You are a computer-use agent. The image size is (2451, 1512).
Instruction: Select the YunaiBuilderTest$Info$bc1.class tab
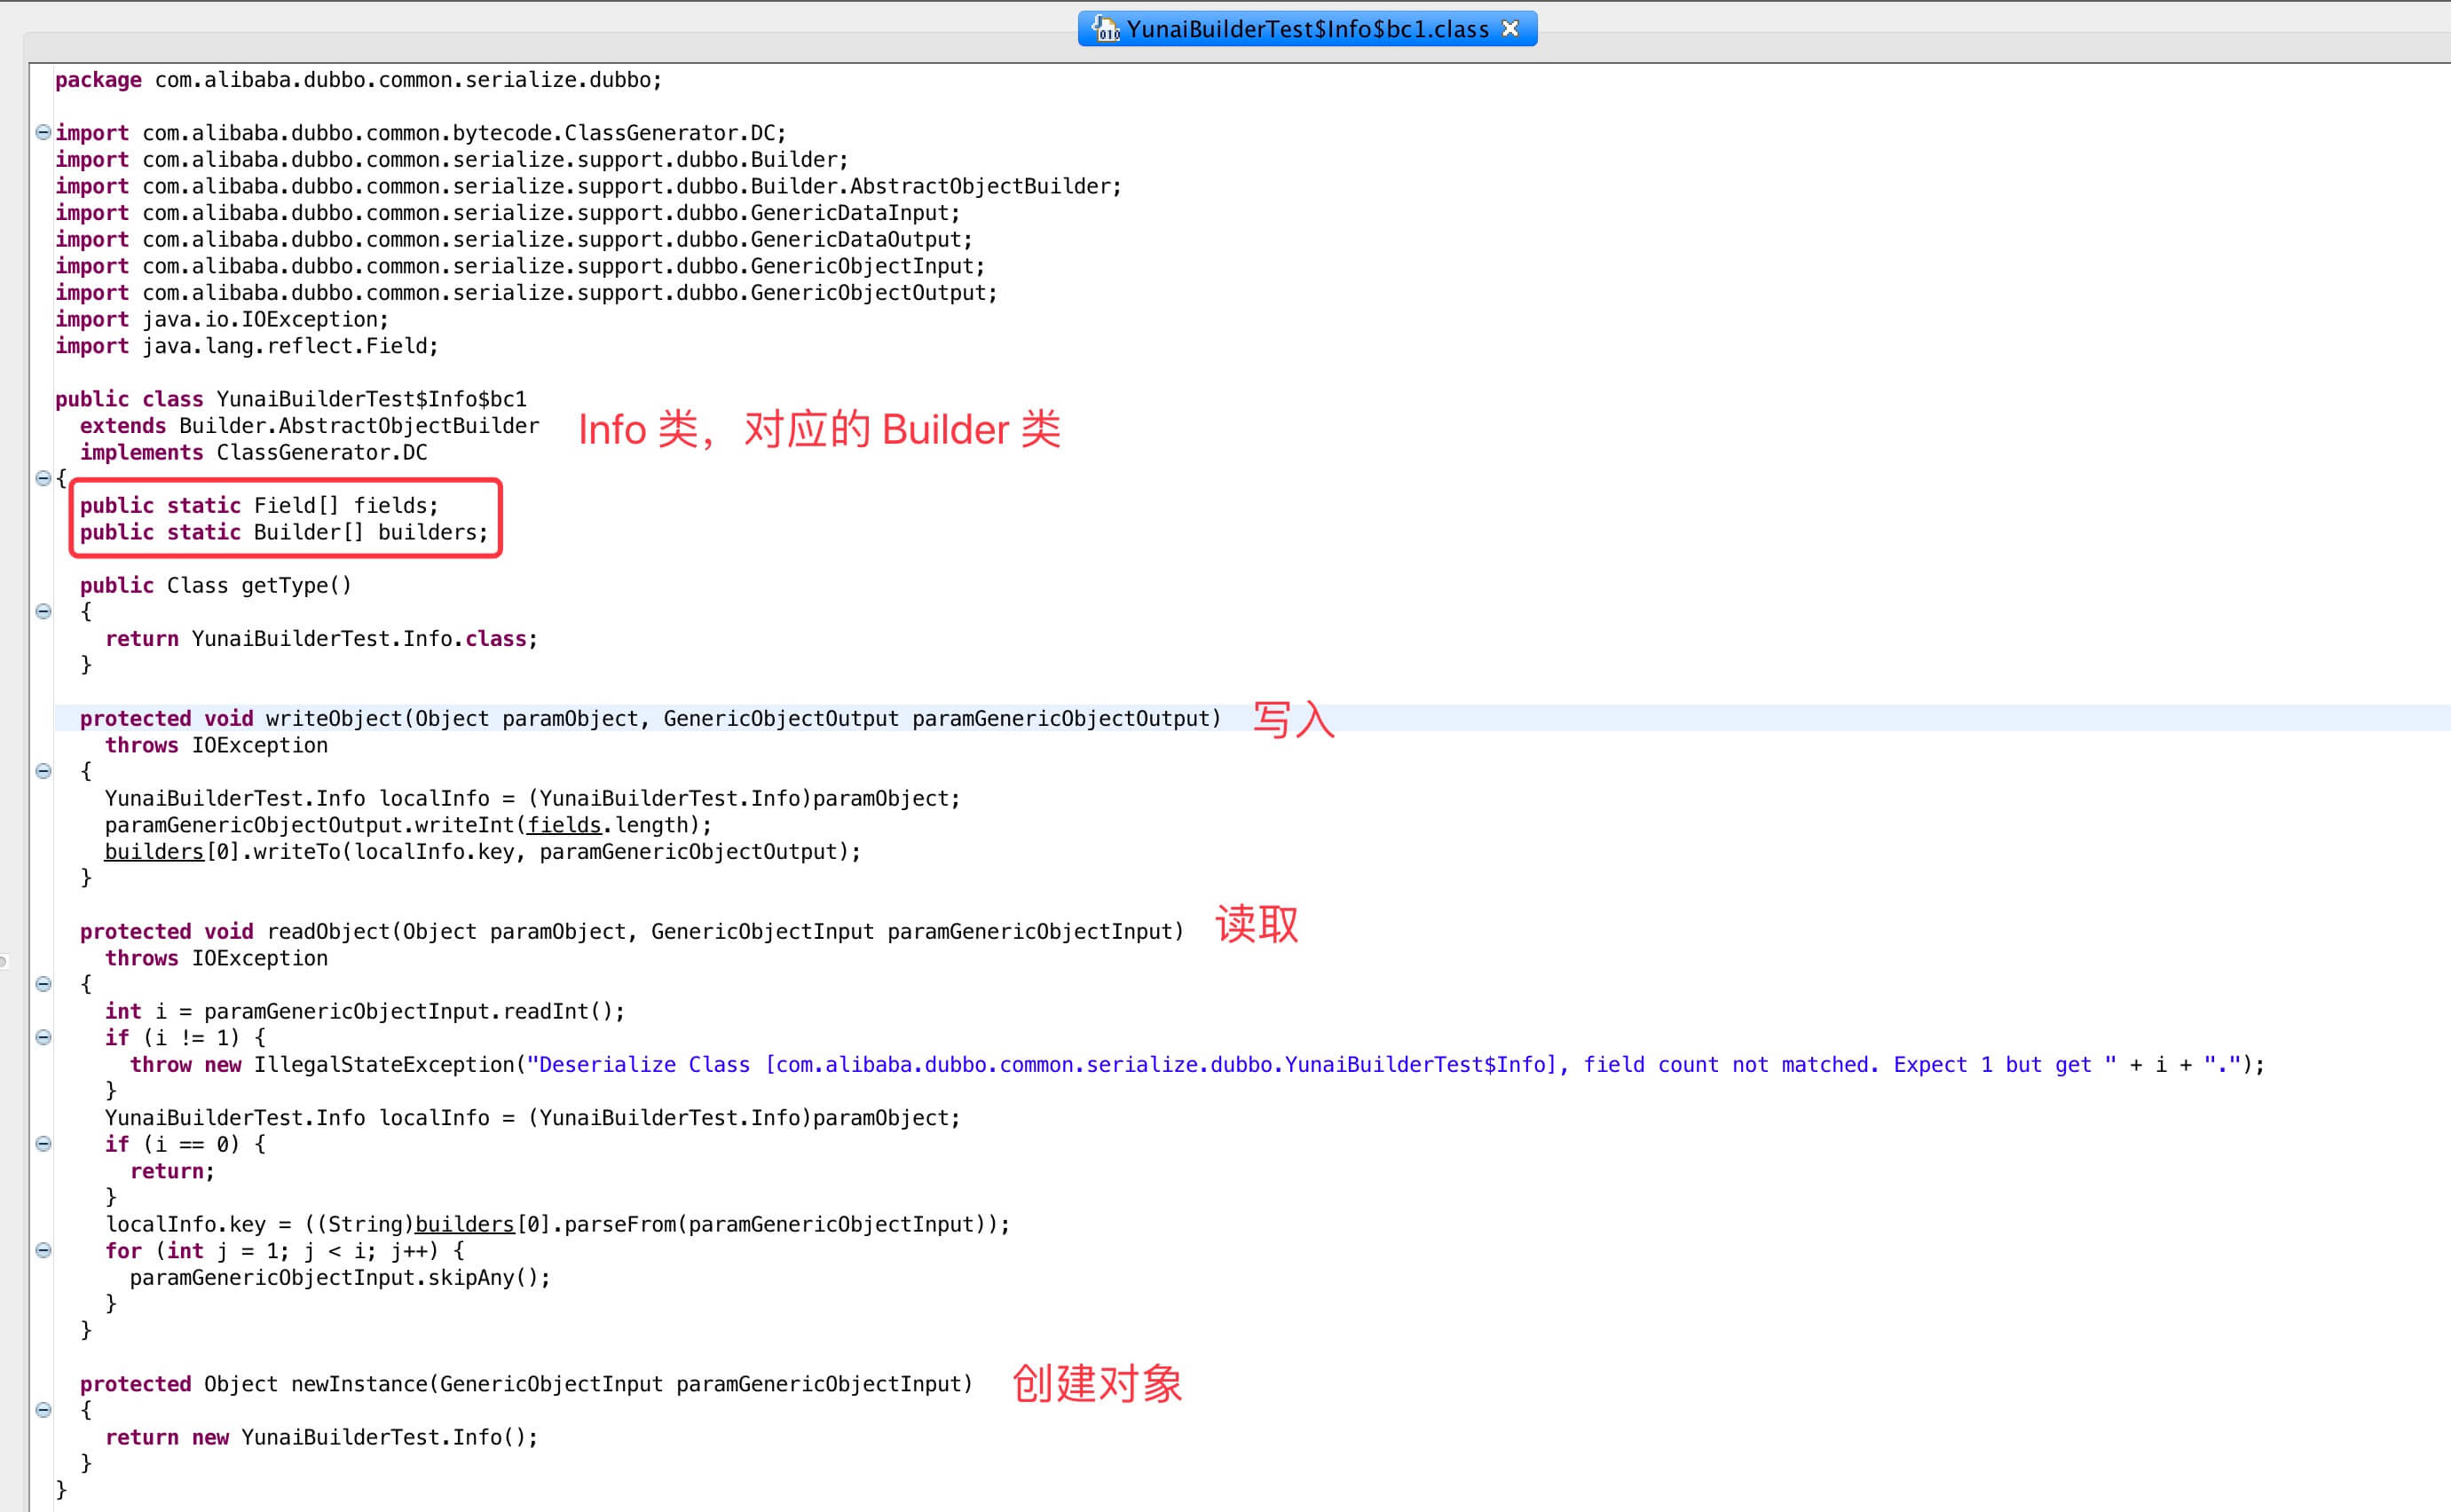tap(1307, 29)
